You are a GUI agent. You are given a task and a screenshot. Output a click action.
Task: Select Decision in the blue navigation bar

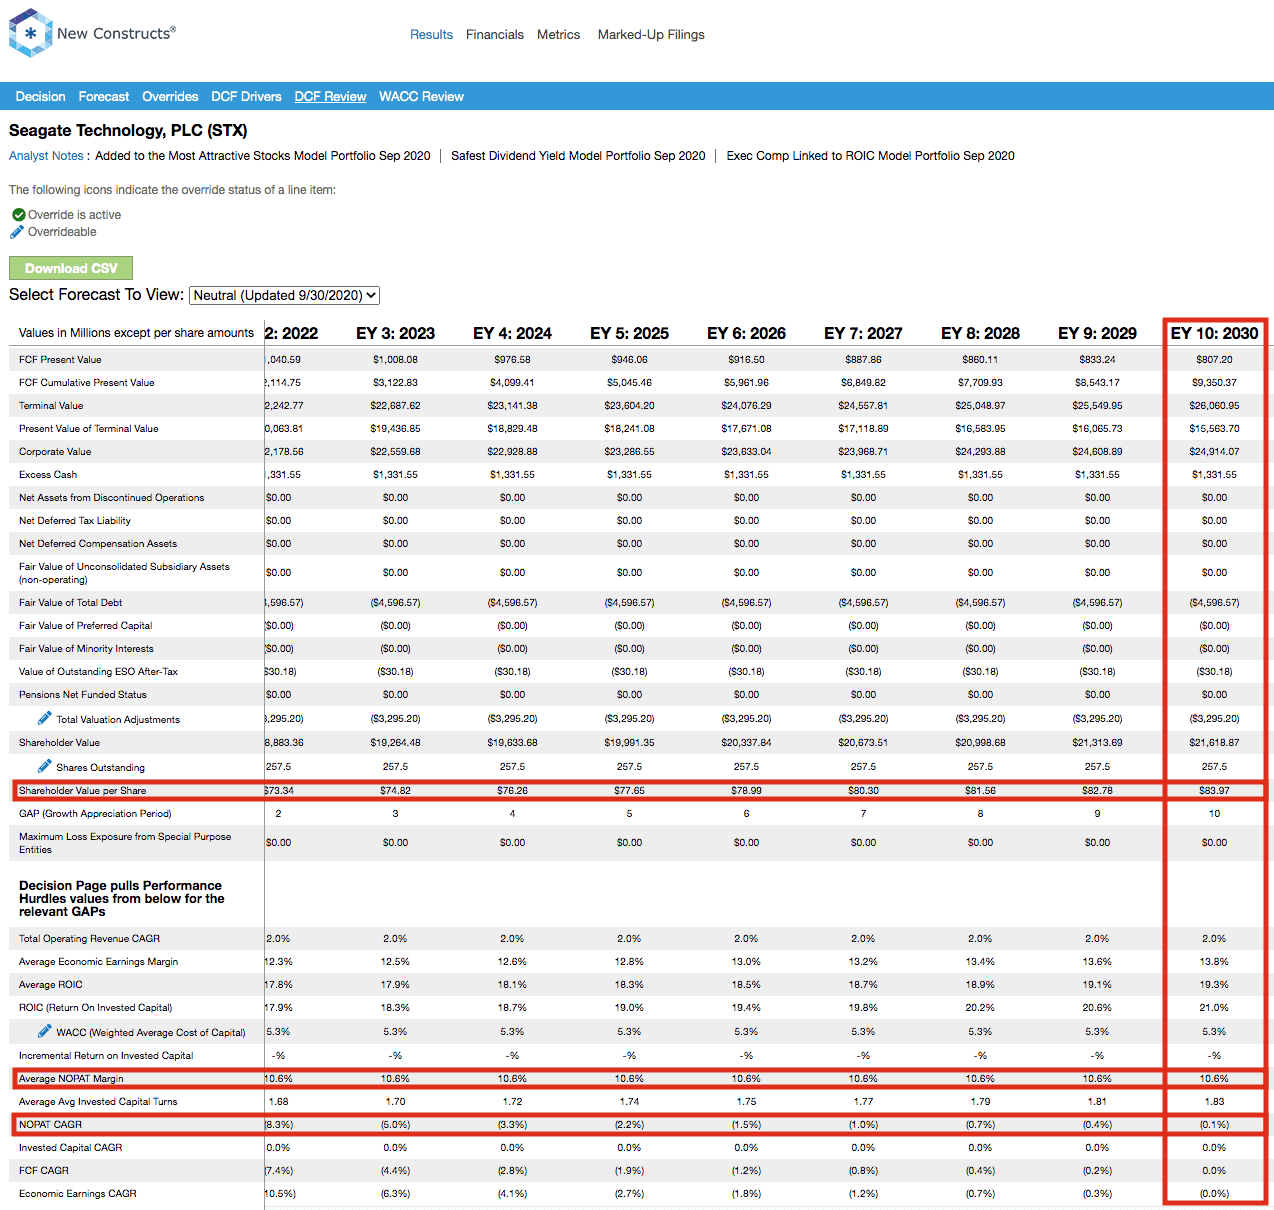coord(40,96)
